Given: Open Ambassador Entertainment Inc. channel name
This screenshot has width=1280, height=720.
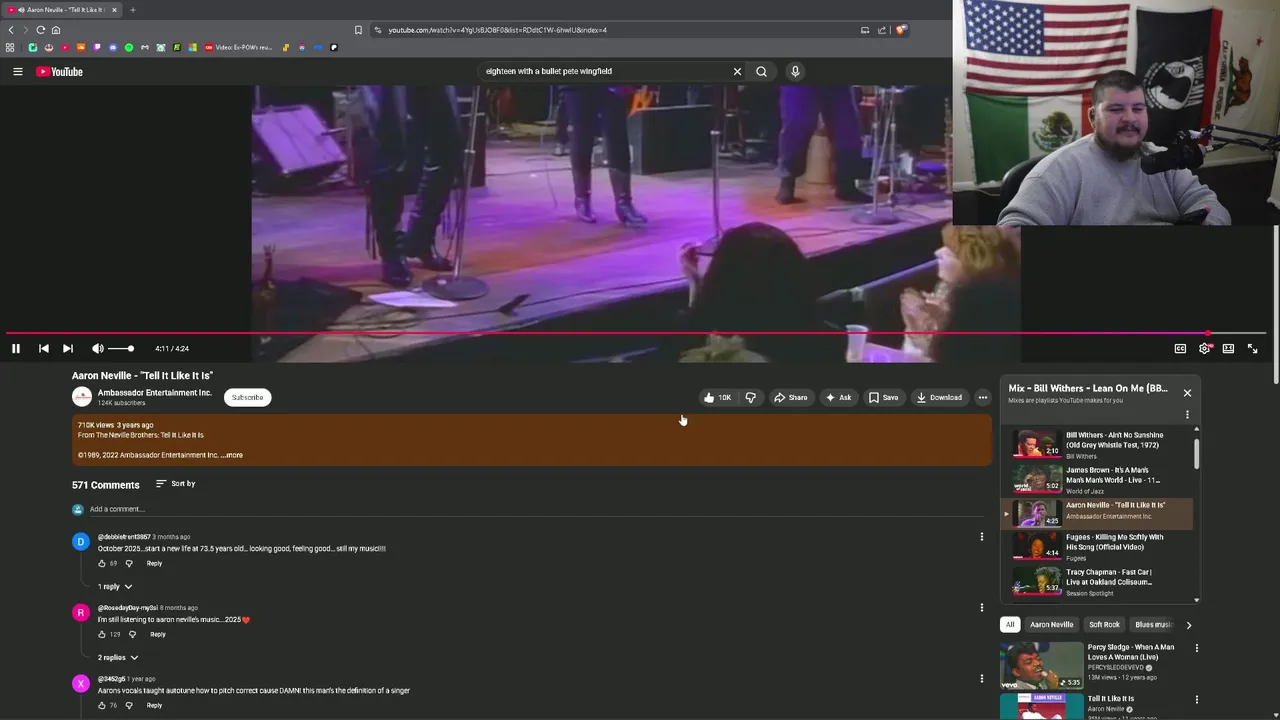Looking at the screenshot, I should (154, 393).
